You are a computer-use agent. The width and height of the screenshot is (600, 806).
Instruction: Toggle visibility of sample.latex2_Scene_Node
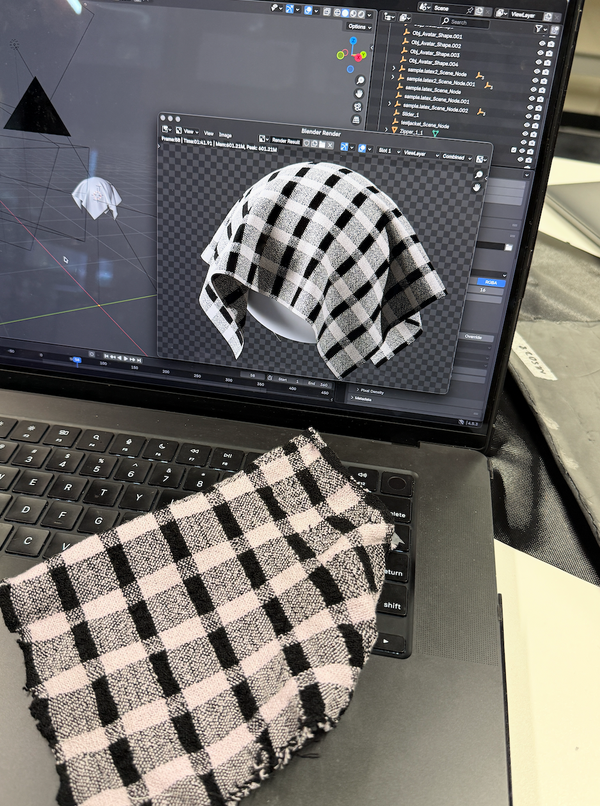point(537,72)
